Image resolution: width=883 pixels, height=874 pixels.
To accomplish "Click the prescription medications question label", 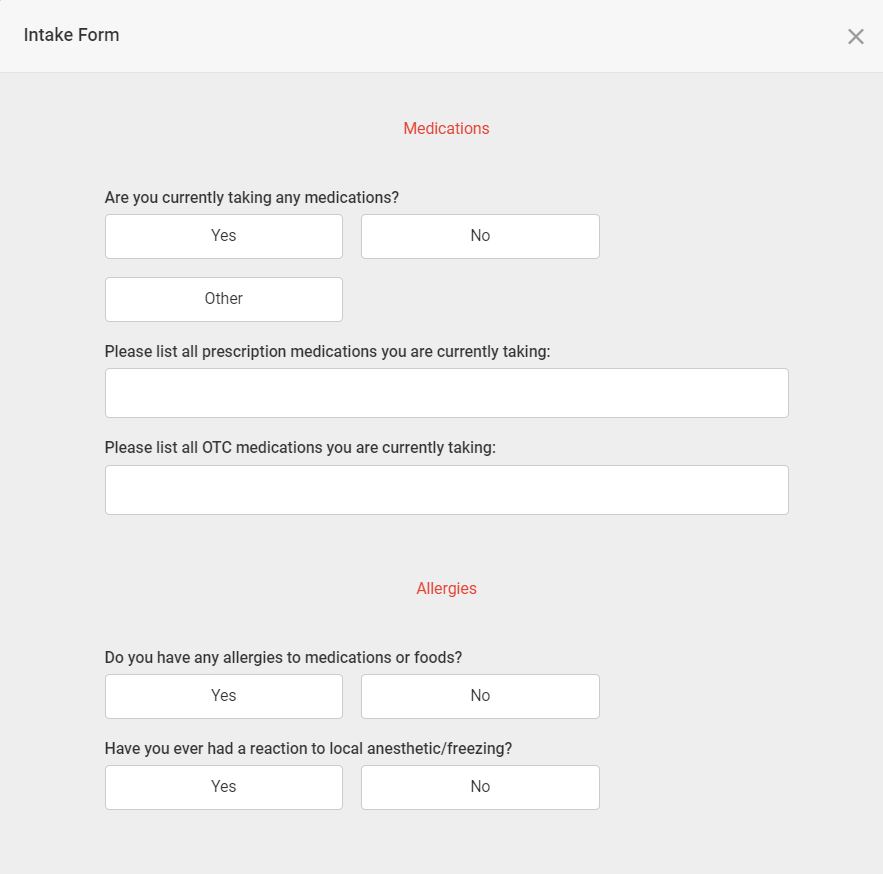I will [x=327, y=351].
